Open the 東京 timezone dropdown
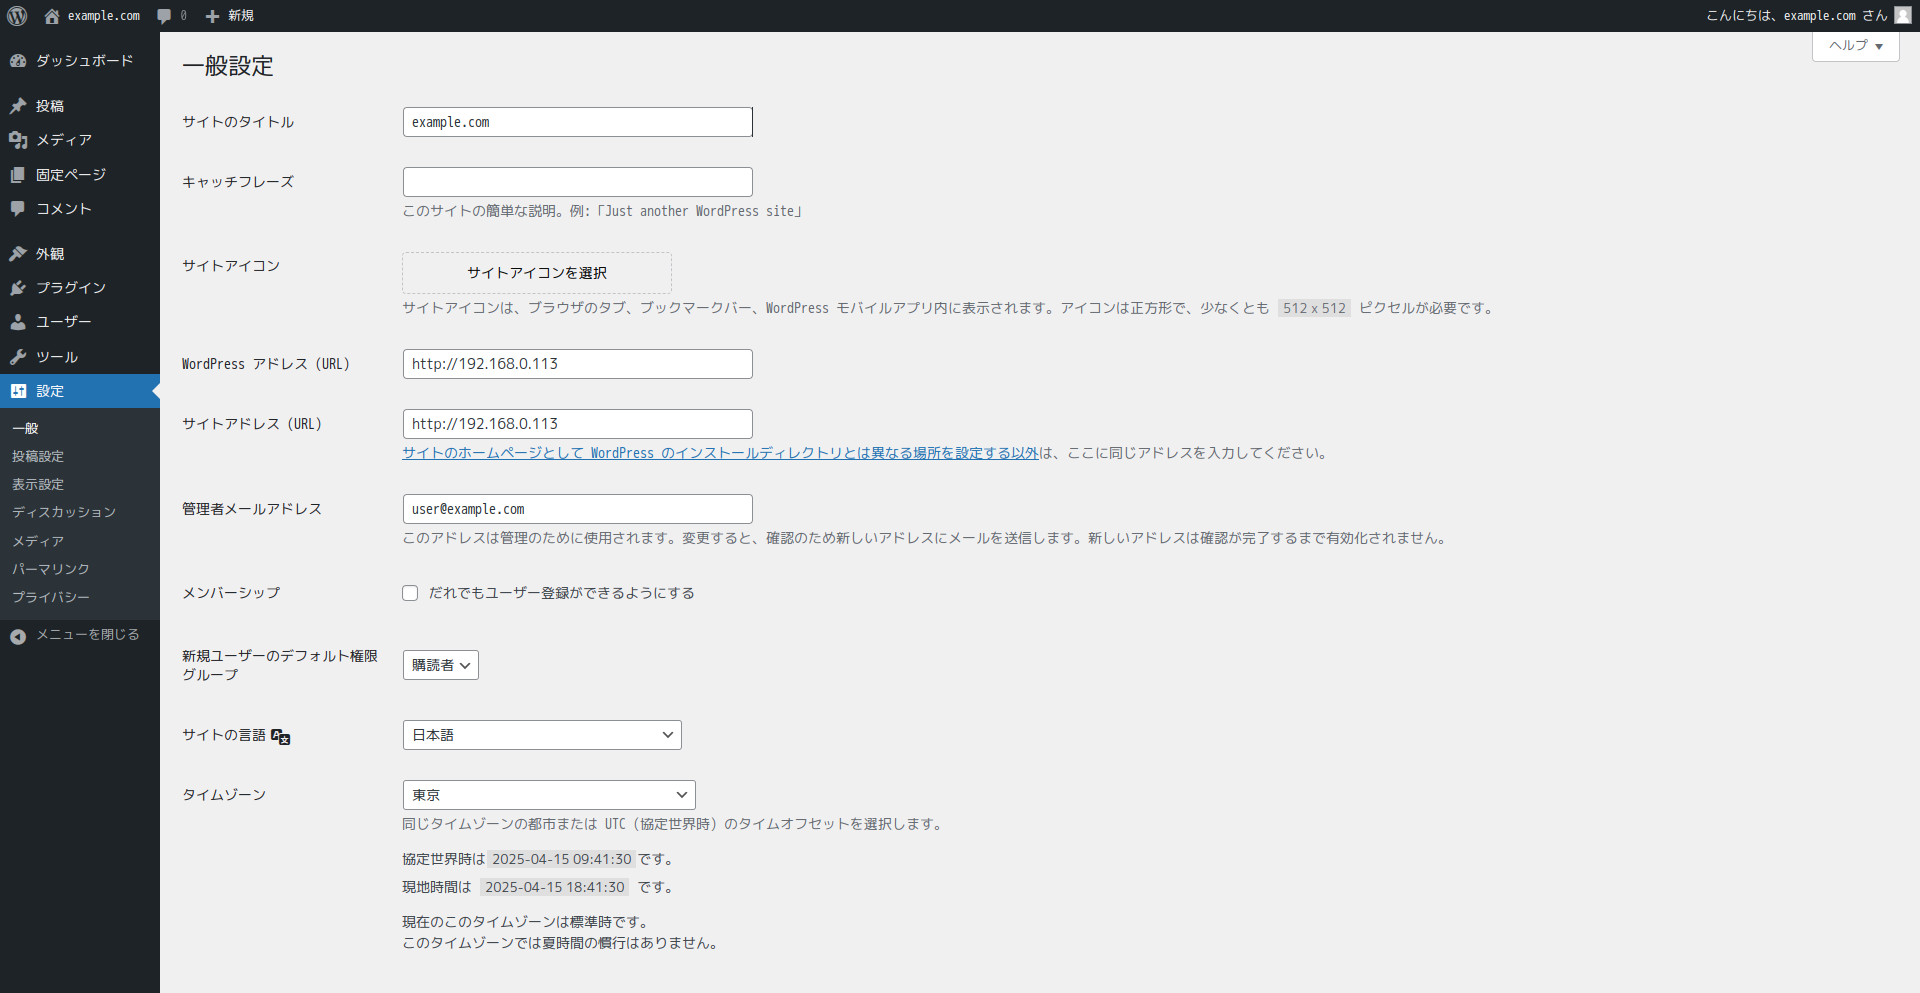 click(x=548, y=795)
